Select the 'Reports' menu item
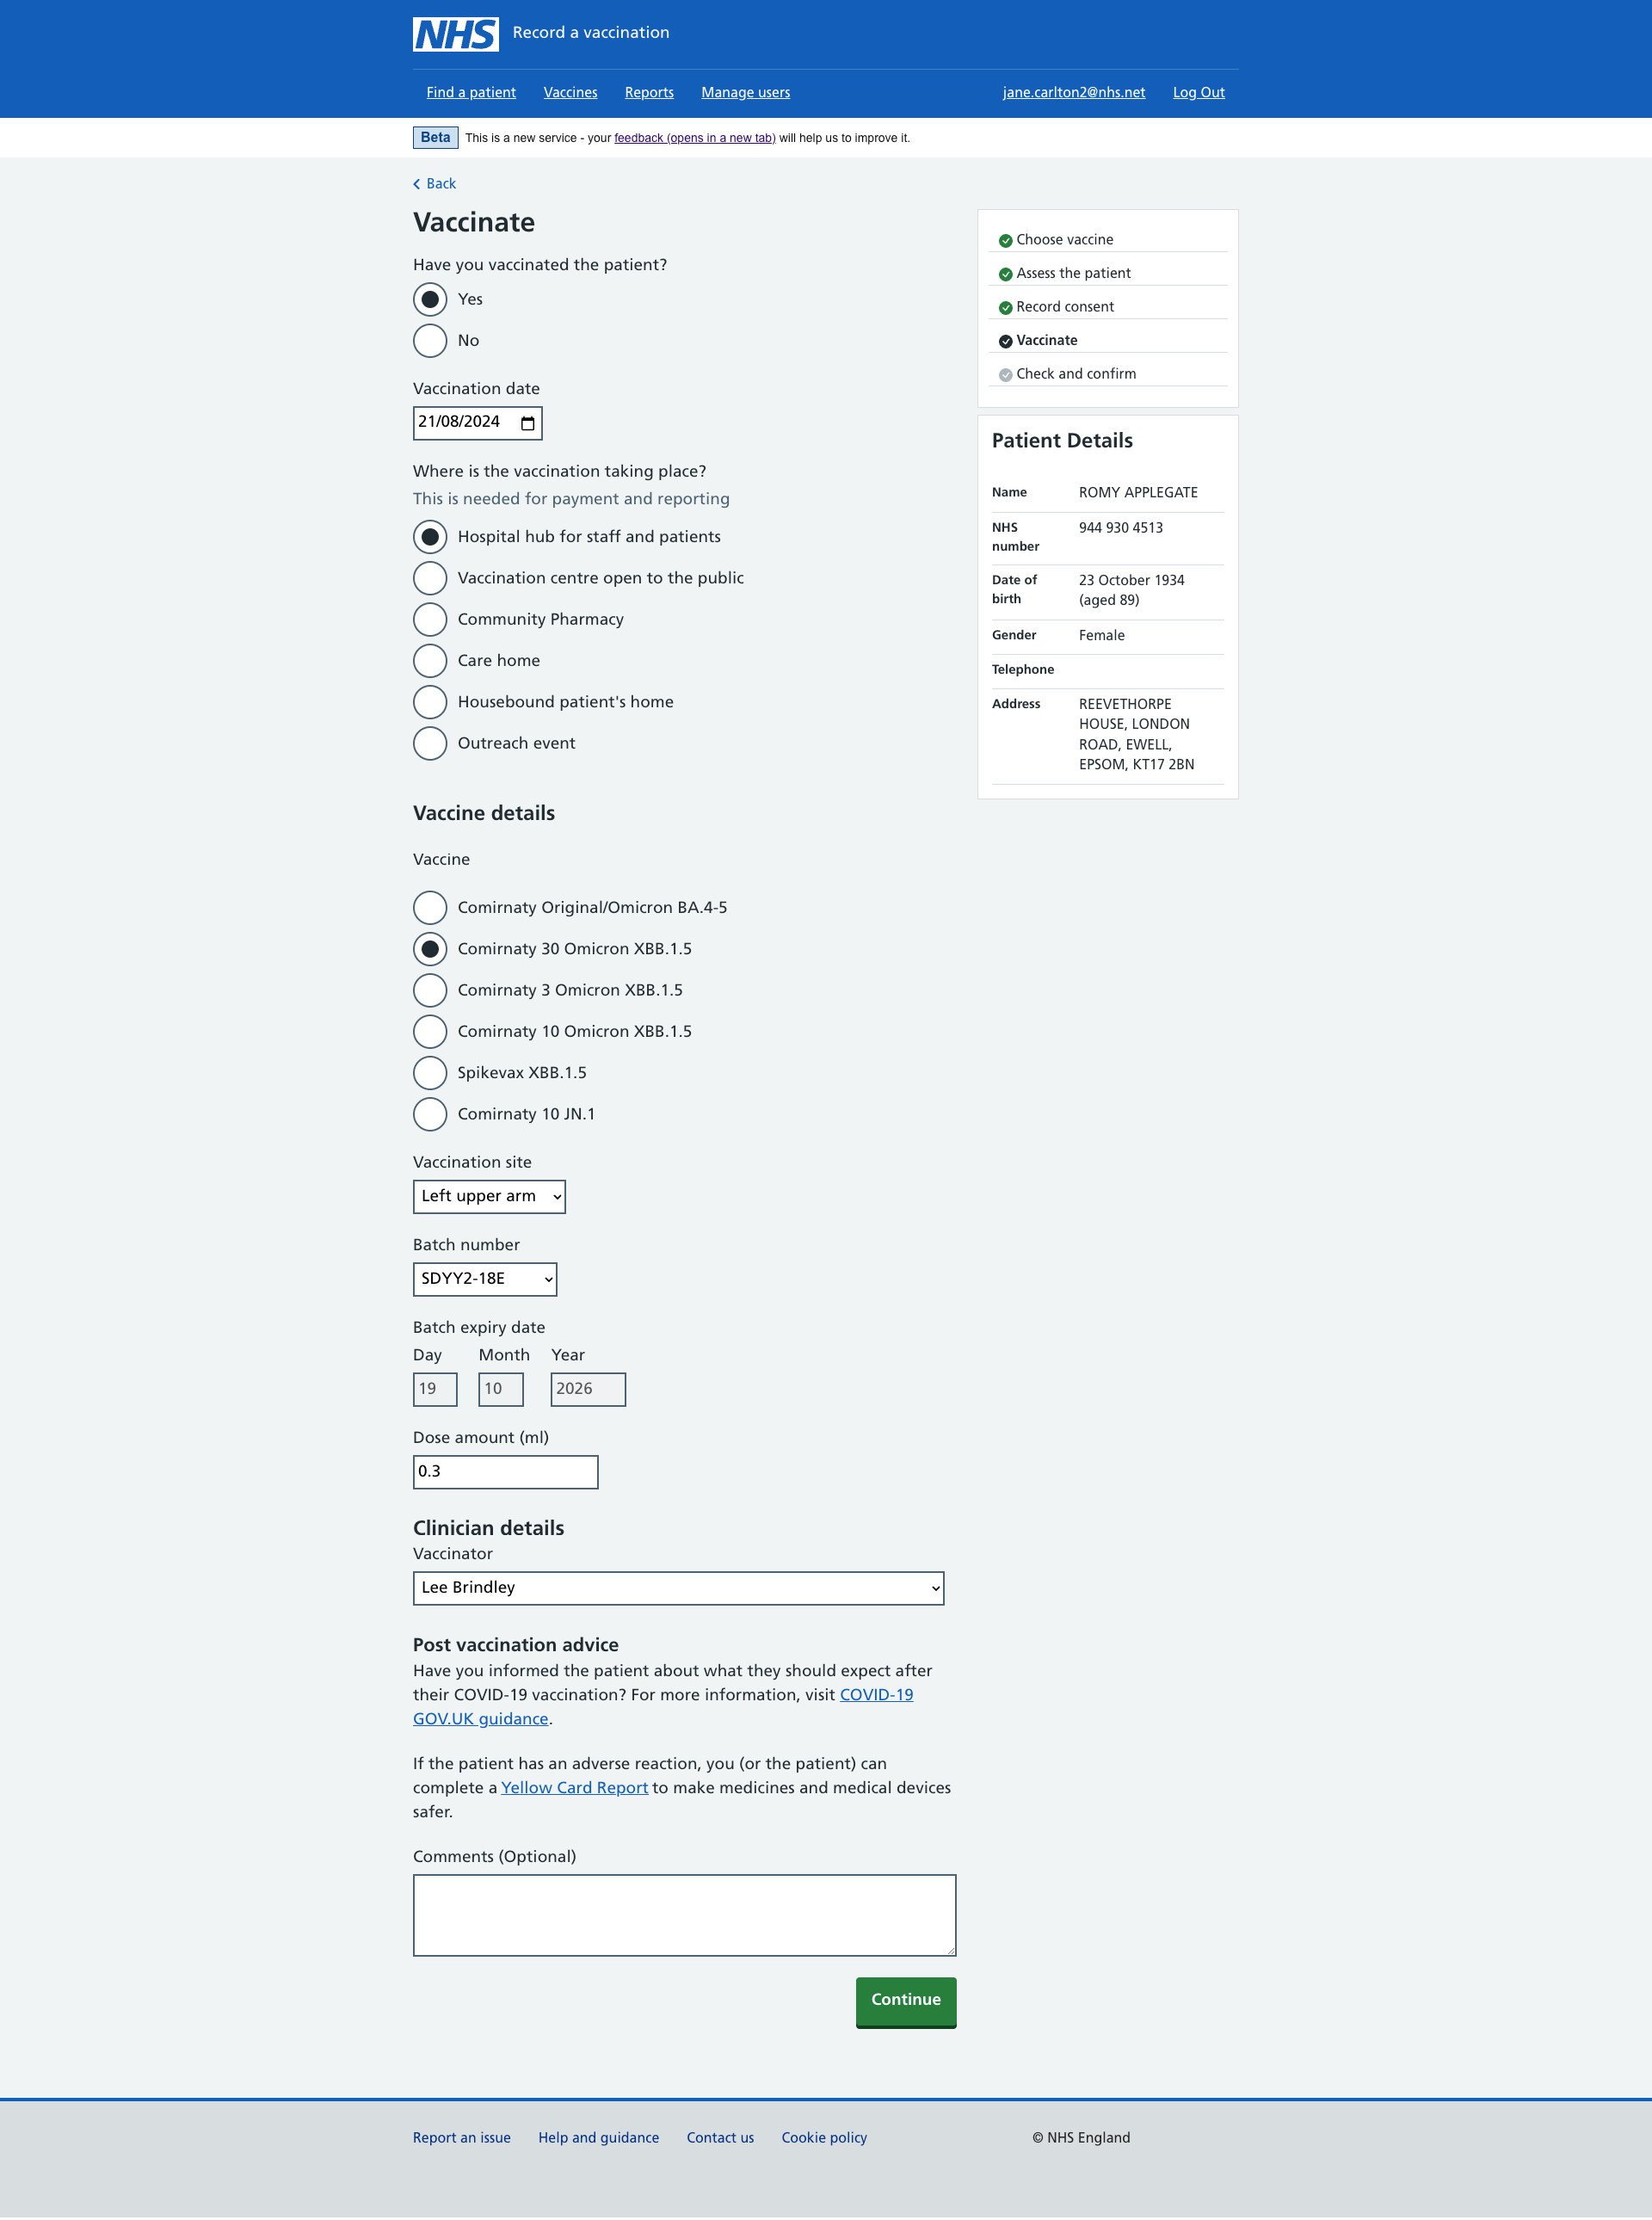1652x2220 pixels. [x=649, y=92]
